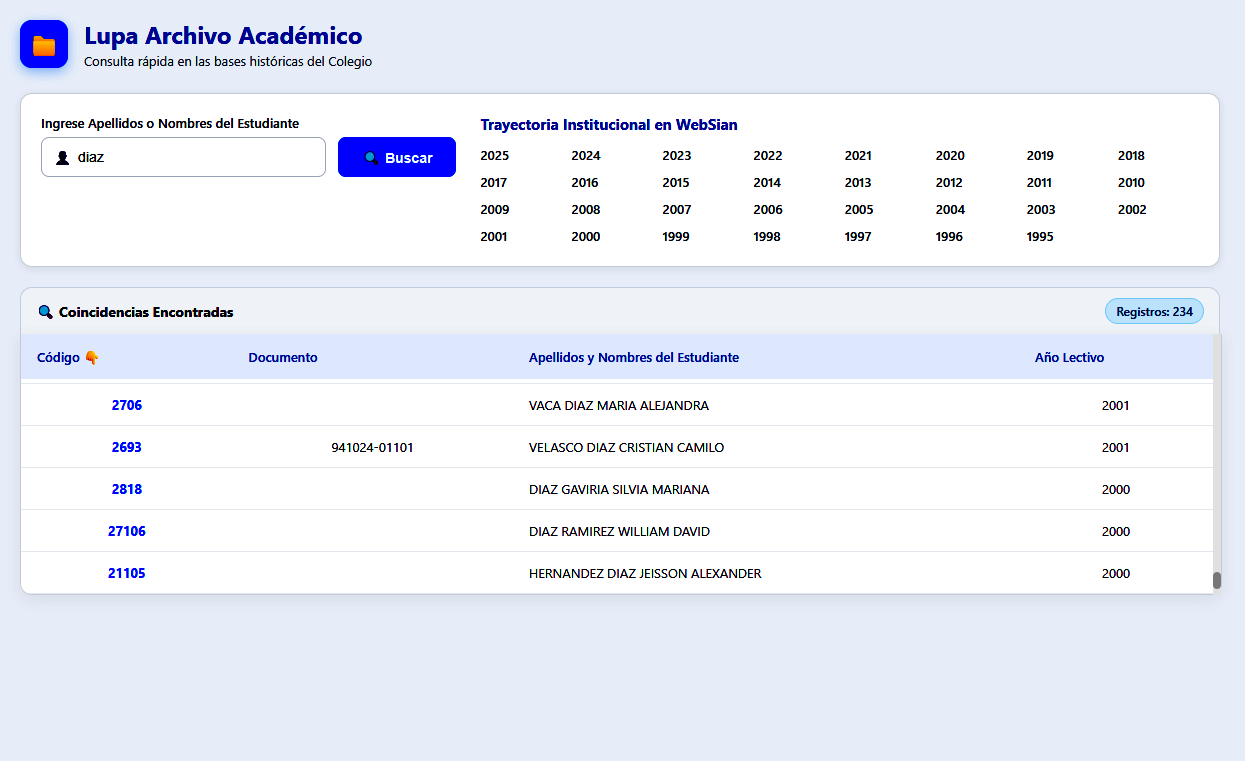1245x761 pixels.
Task: Open year 2025 in Trayectoria Institucional
Action: (494, 156)
